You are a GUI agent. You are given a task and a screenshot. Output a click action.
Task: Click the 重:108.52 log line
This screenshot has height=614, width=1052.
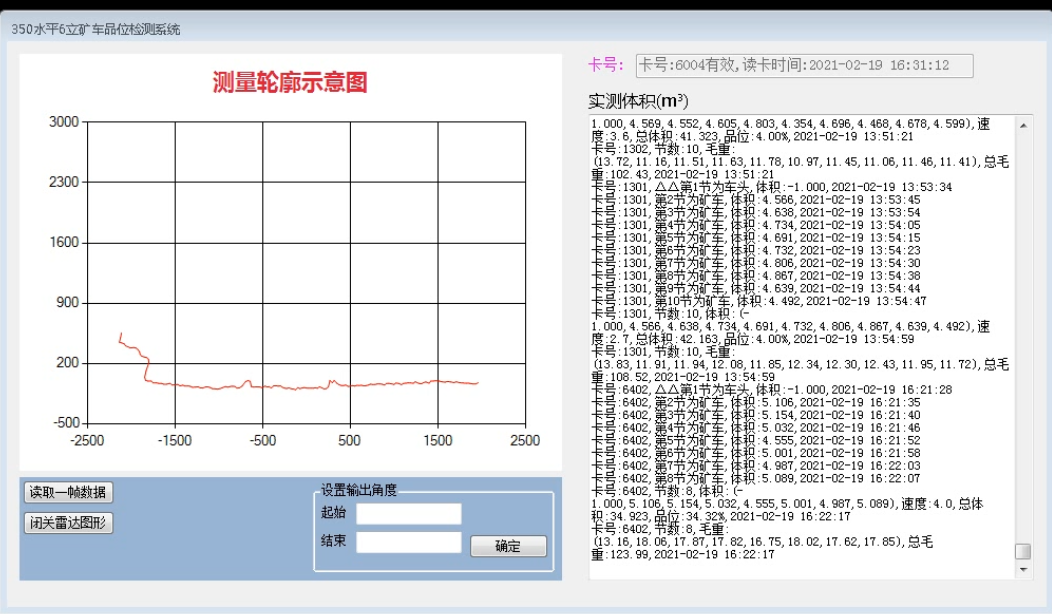[x=682, y=377]
